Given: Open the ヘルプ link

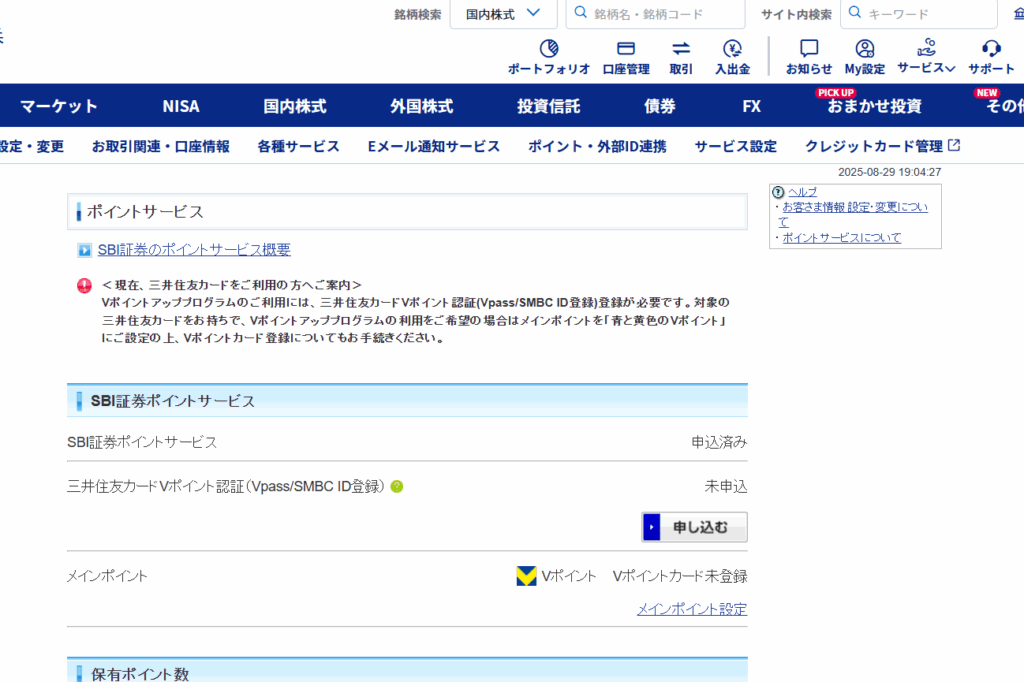Looking at the screenshot, I should click(x=802, y=192).
